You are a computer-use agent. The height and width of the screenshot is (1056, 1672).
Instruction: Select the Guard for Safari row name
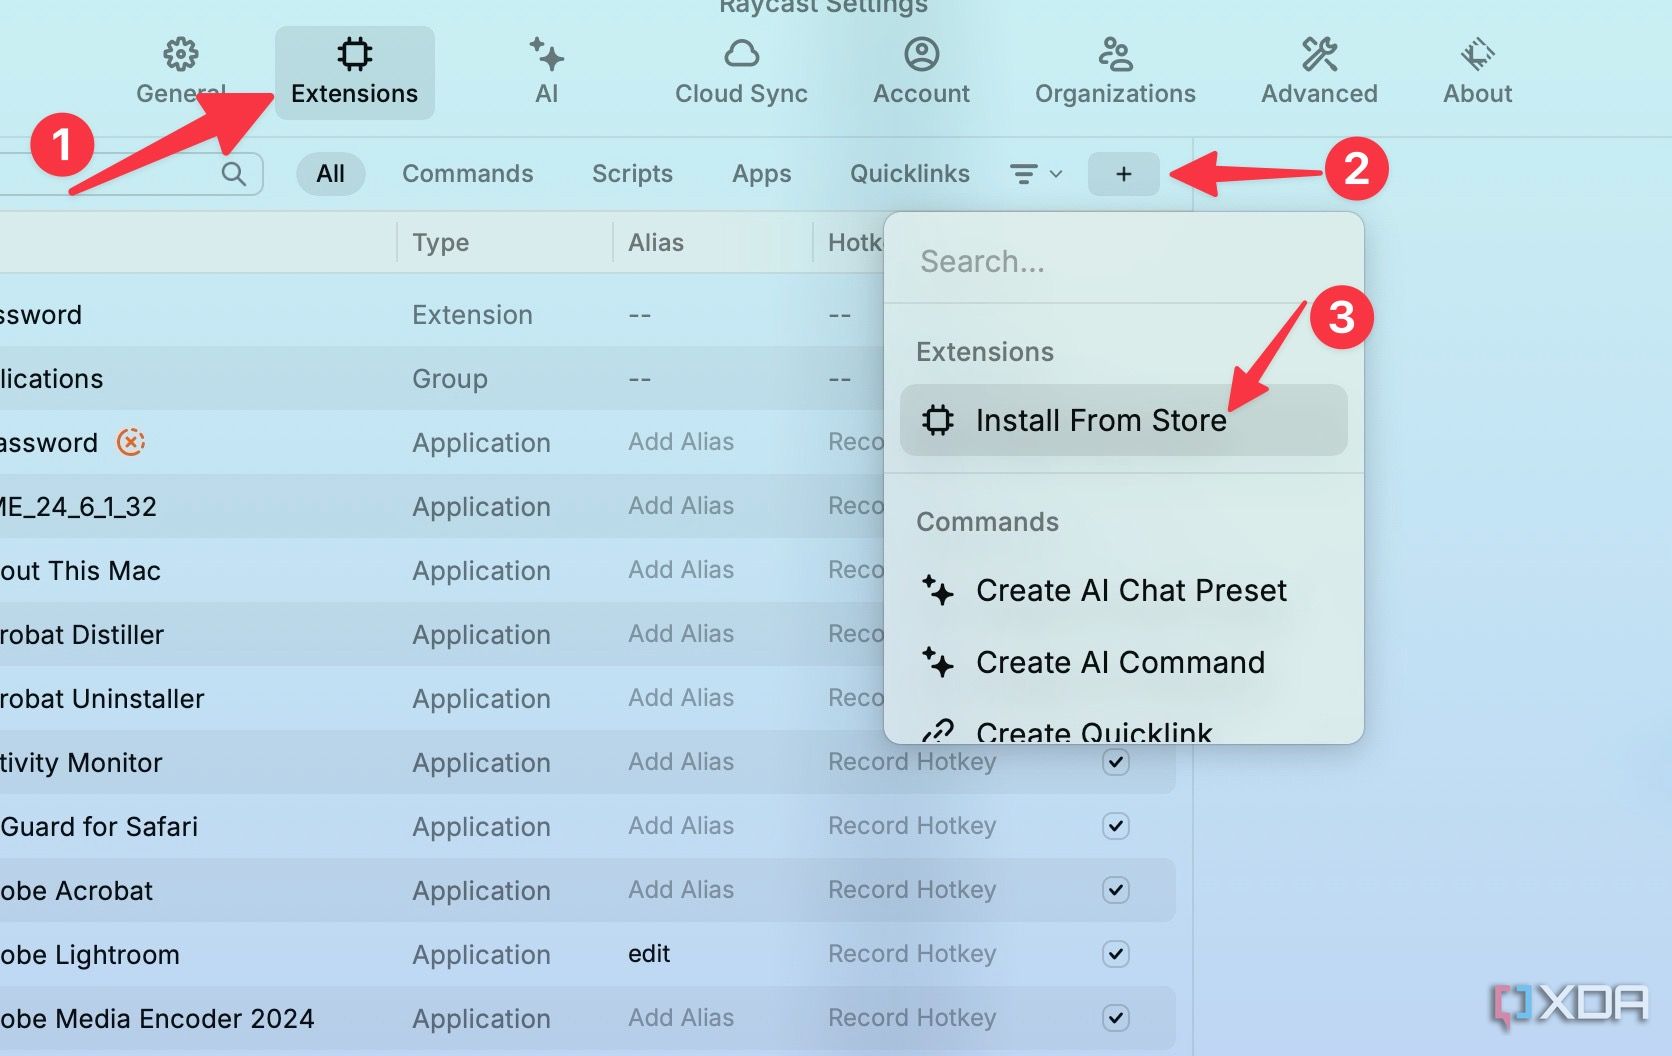tap(99, 827)
